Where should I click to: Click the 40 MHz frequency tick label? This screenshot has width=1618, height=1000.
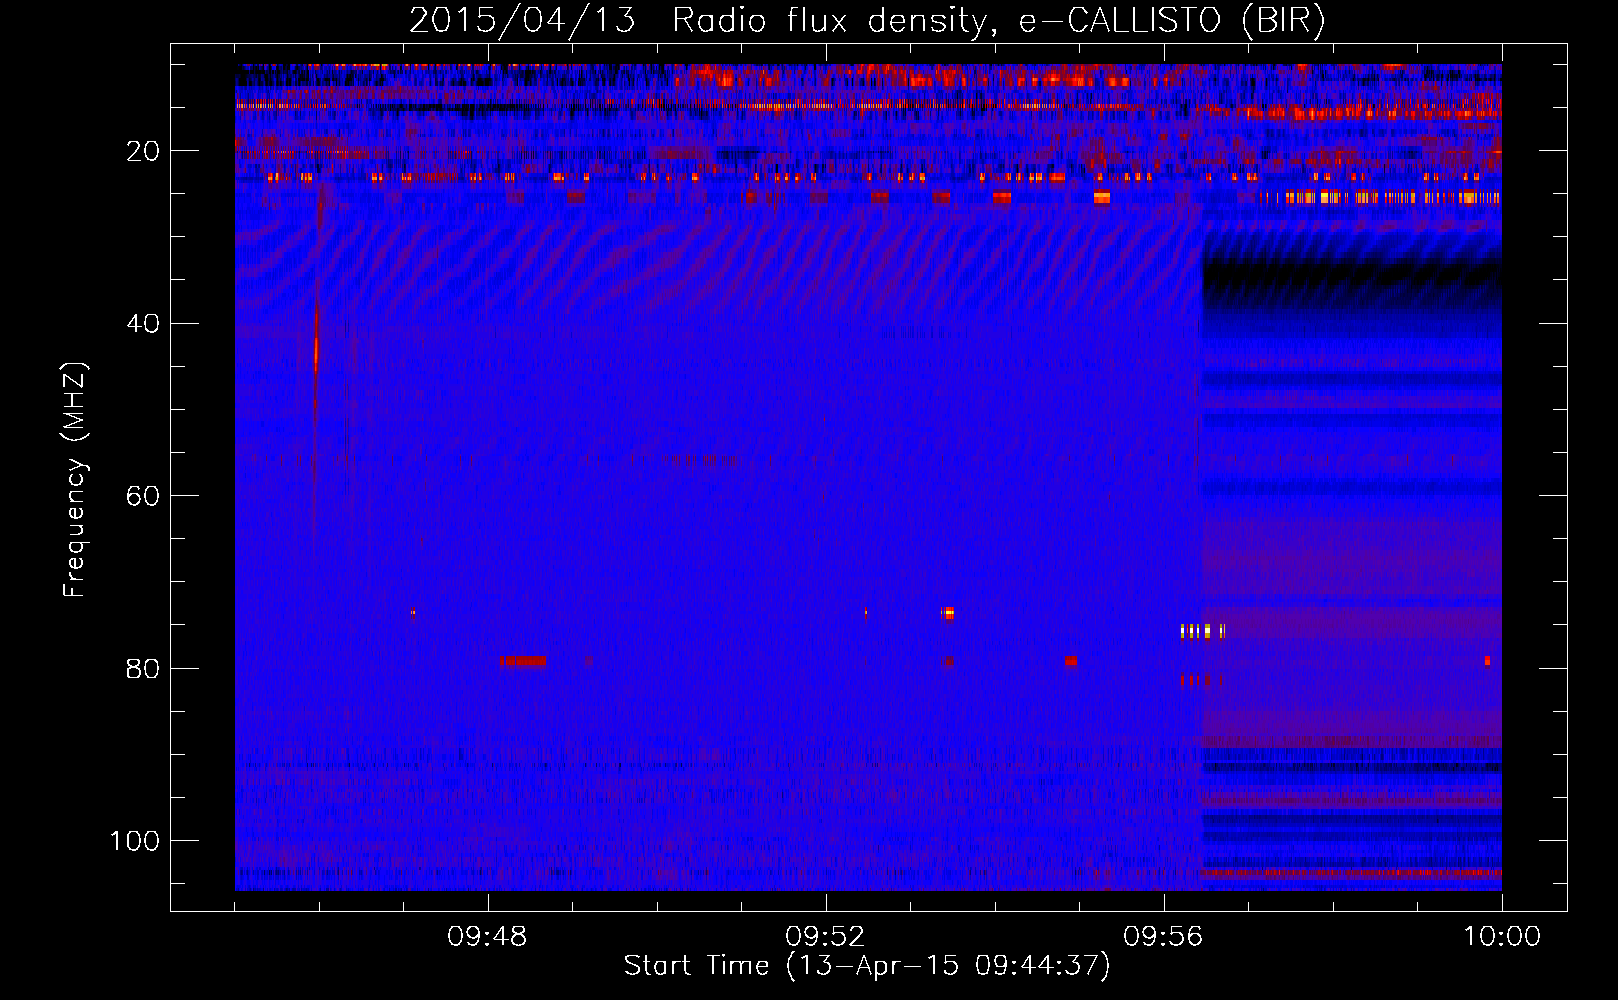pyautogui.click(x=143, y=324)
